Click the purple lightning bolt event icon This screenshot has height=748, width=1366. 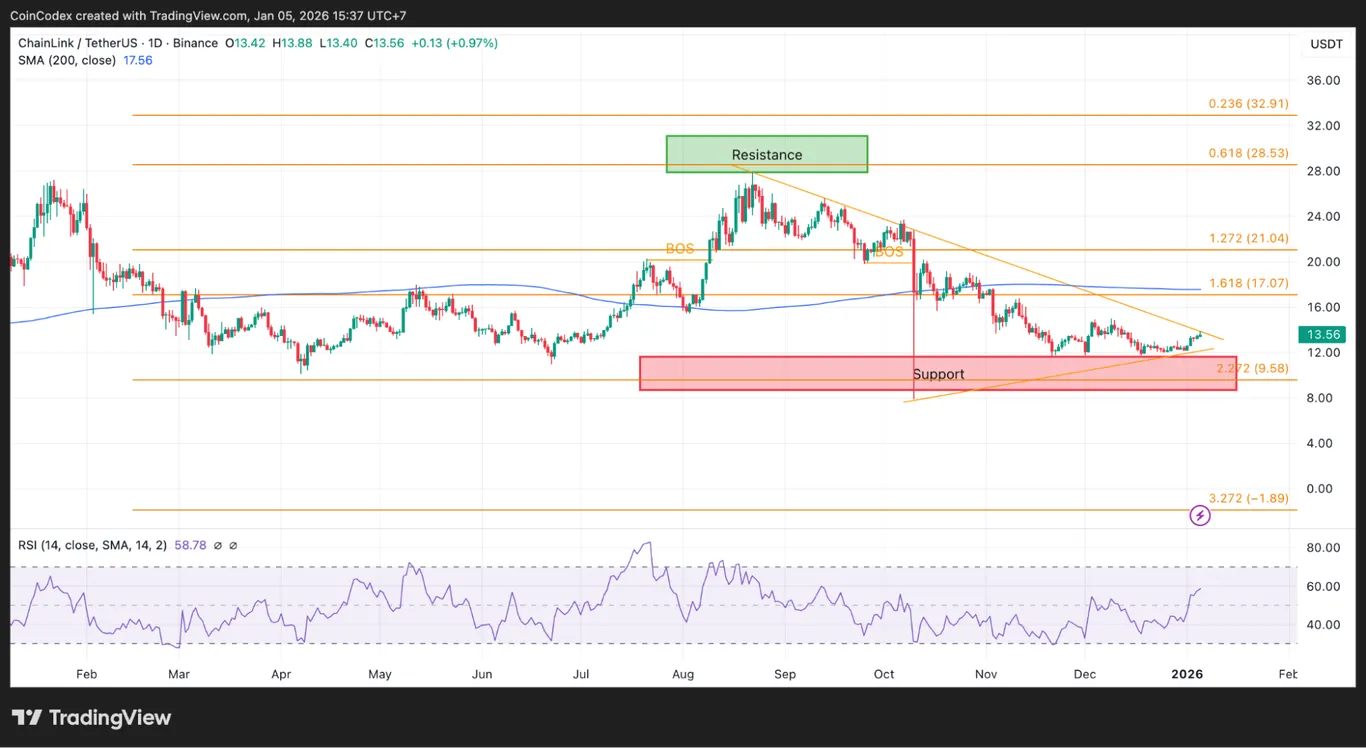[x=1201, y=516]
